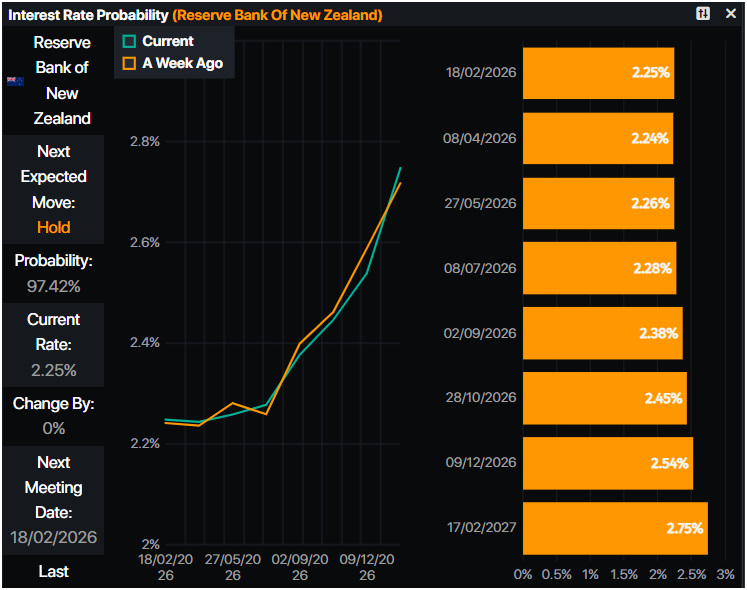The width and height of the screenshot is (747, 590).
Task: Toggle the Current series legend box
Action: 129,41
